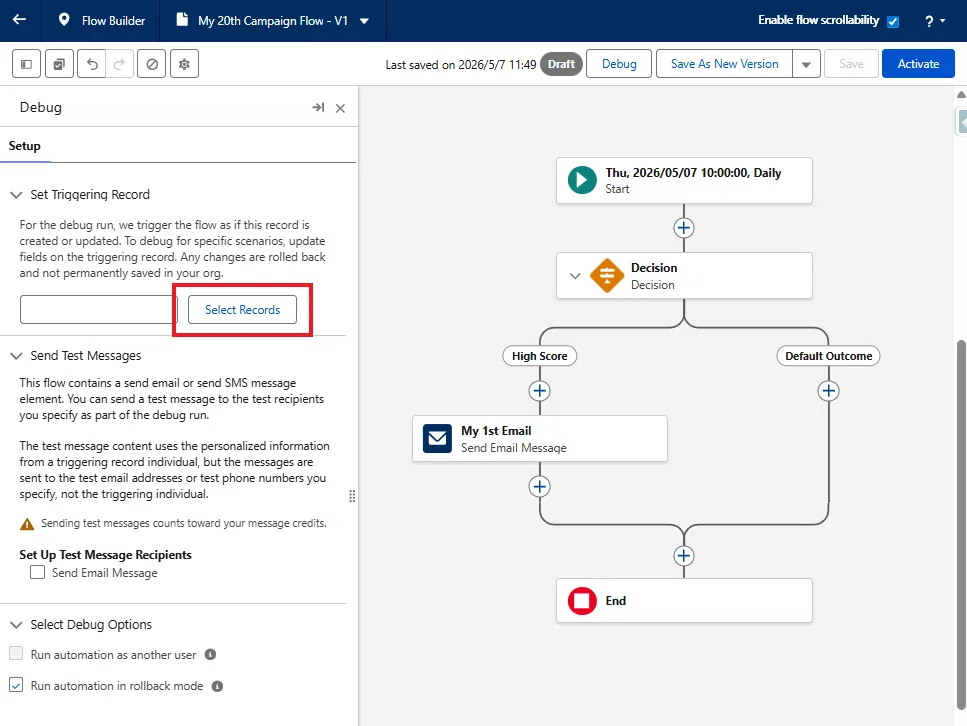Collapse the Set Triggering Record section
This screenshot has height=726, width=967.
pyautogui.click(x=16, y=195)
